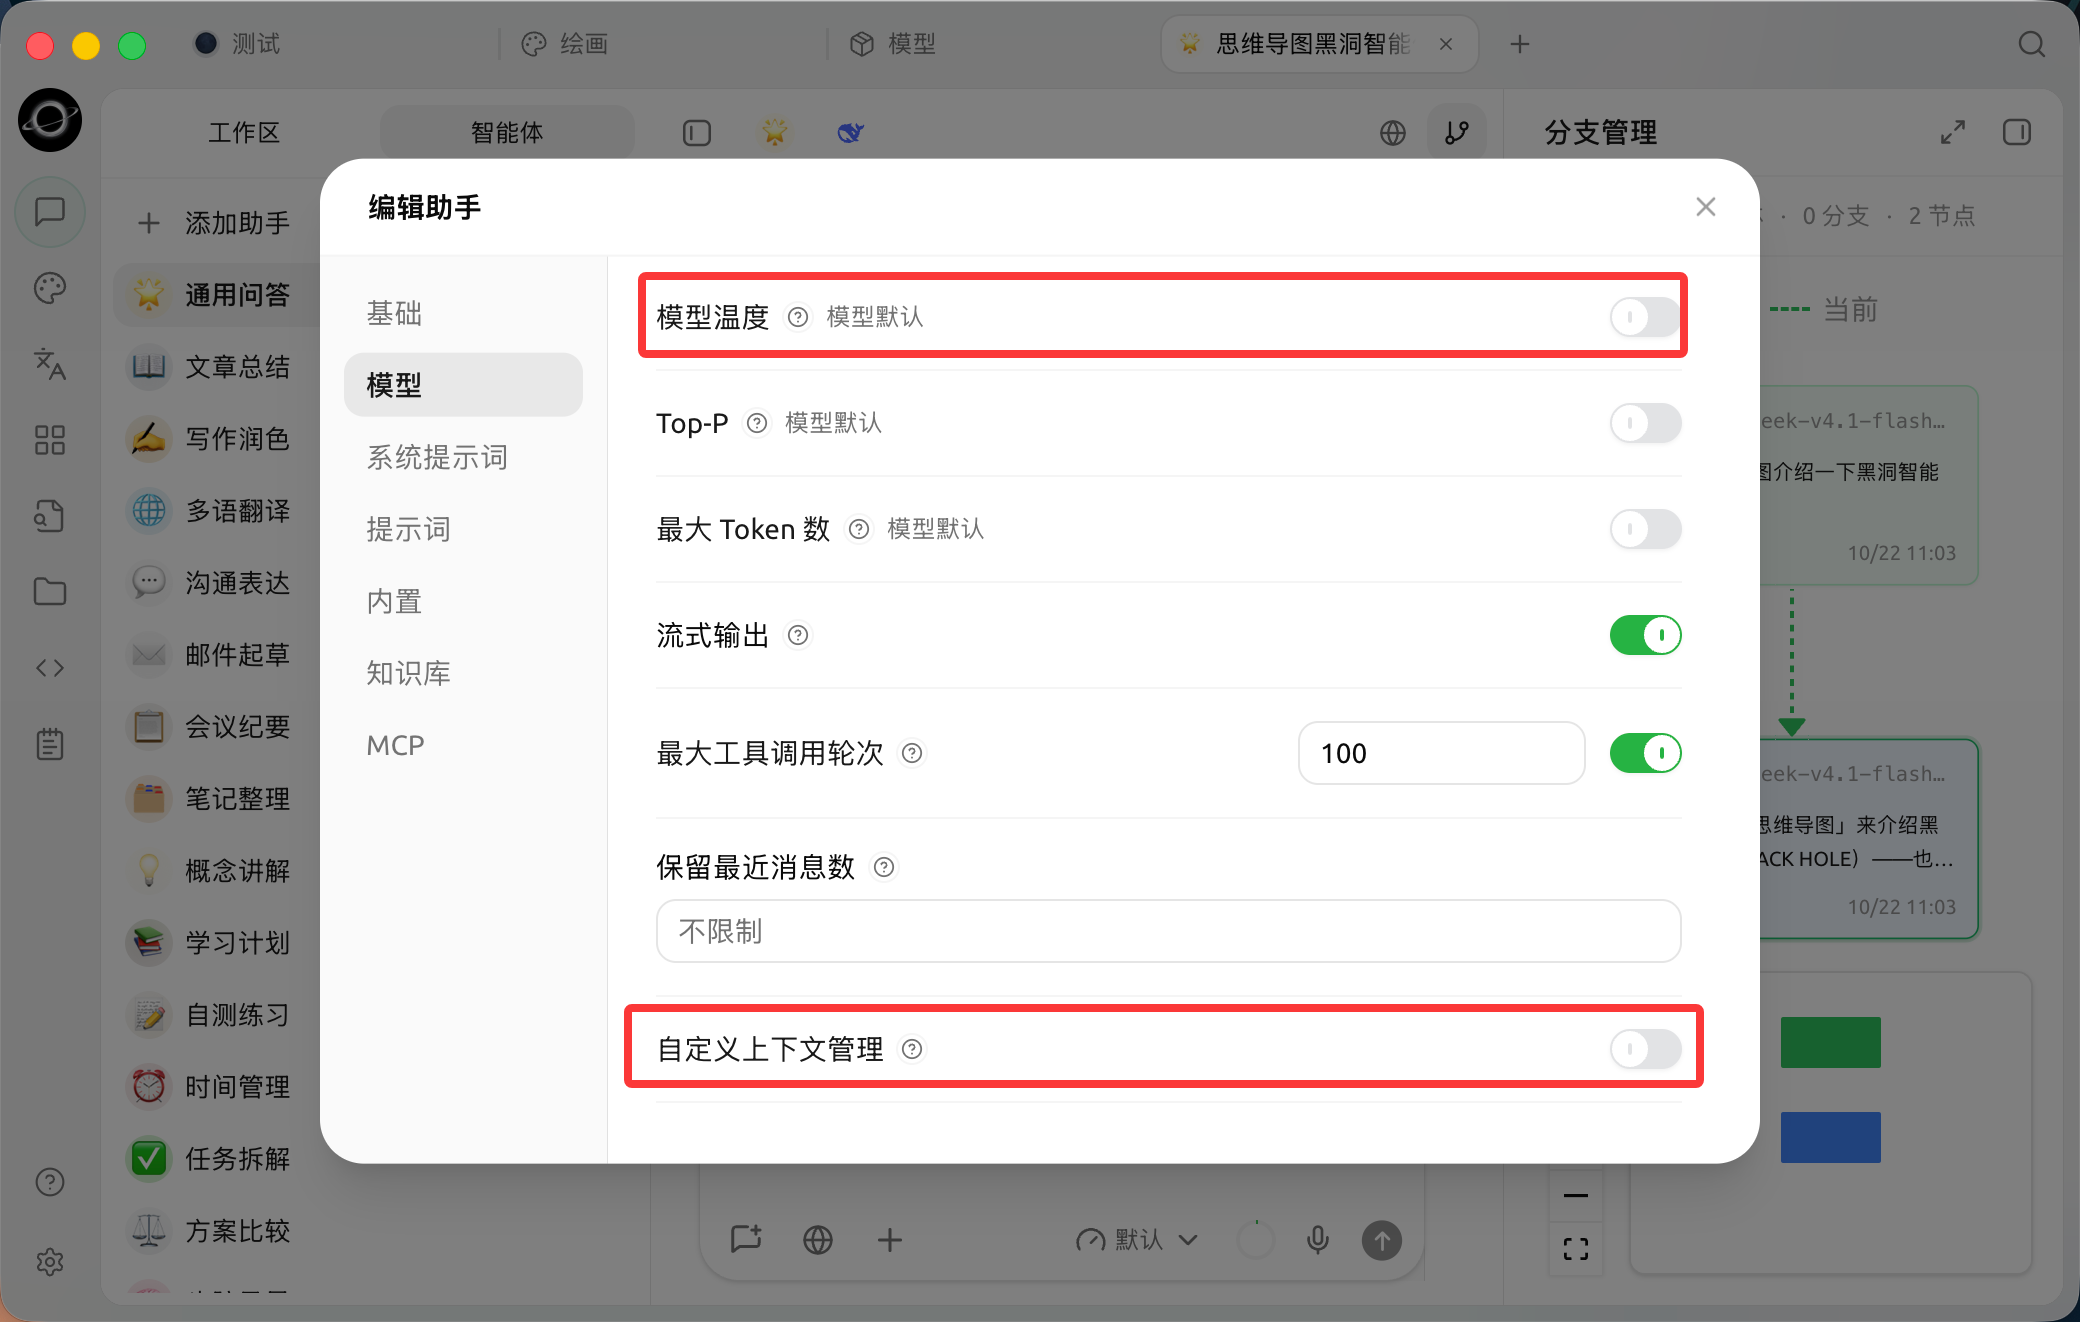This screenshot has width=2080, height=1322.
Task: Enable the Top-P switch
Action: pos(1645,423)
